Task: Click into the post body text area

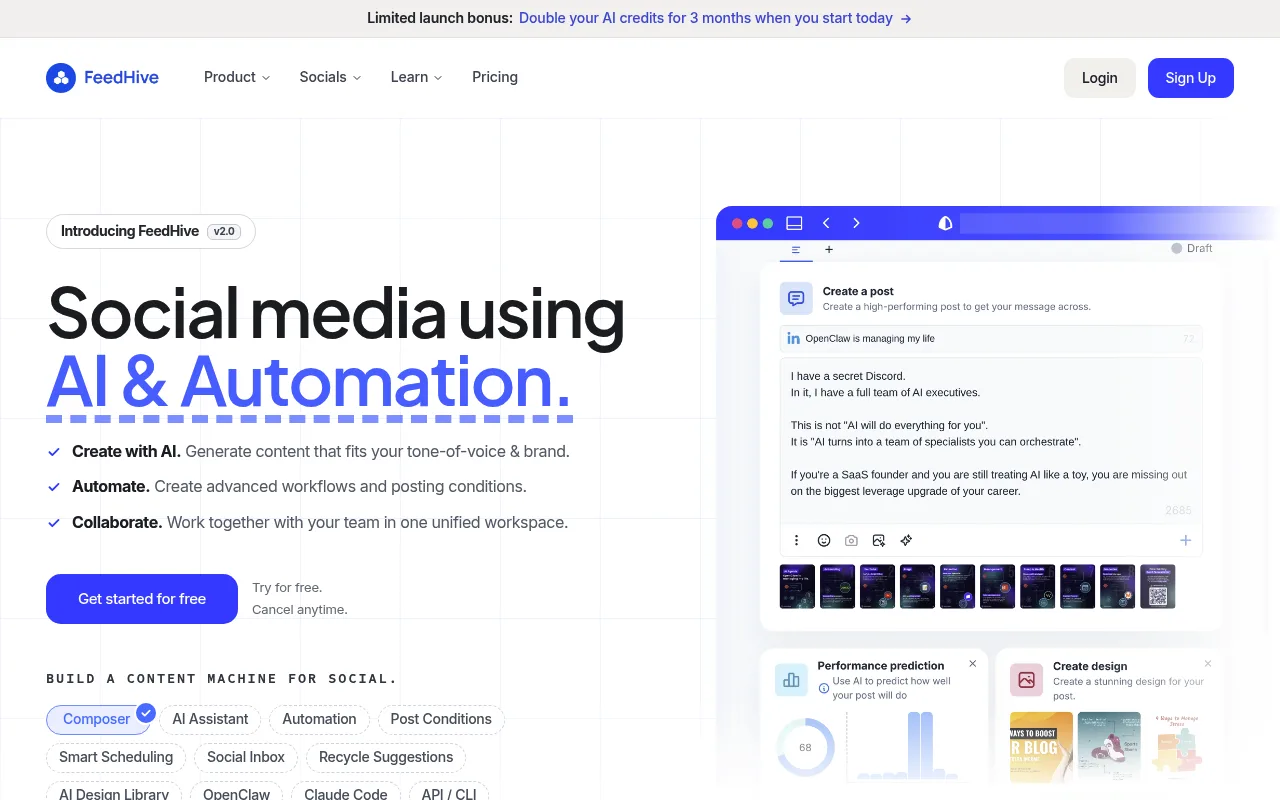Action: coord(991,441)
